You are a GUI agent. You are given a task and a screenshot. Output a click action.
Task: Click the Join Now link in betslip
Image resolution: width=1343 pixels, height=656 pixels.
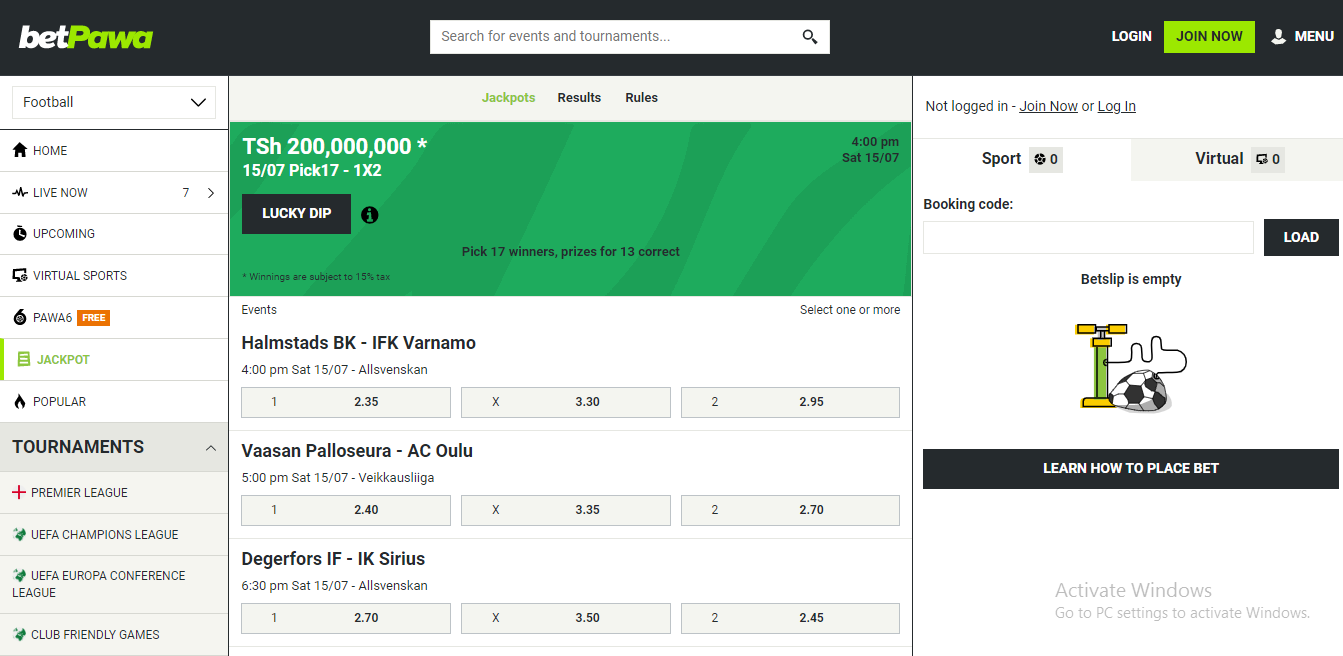[1048, 106]
